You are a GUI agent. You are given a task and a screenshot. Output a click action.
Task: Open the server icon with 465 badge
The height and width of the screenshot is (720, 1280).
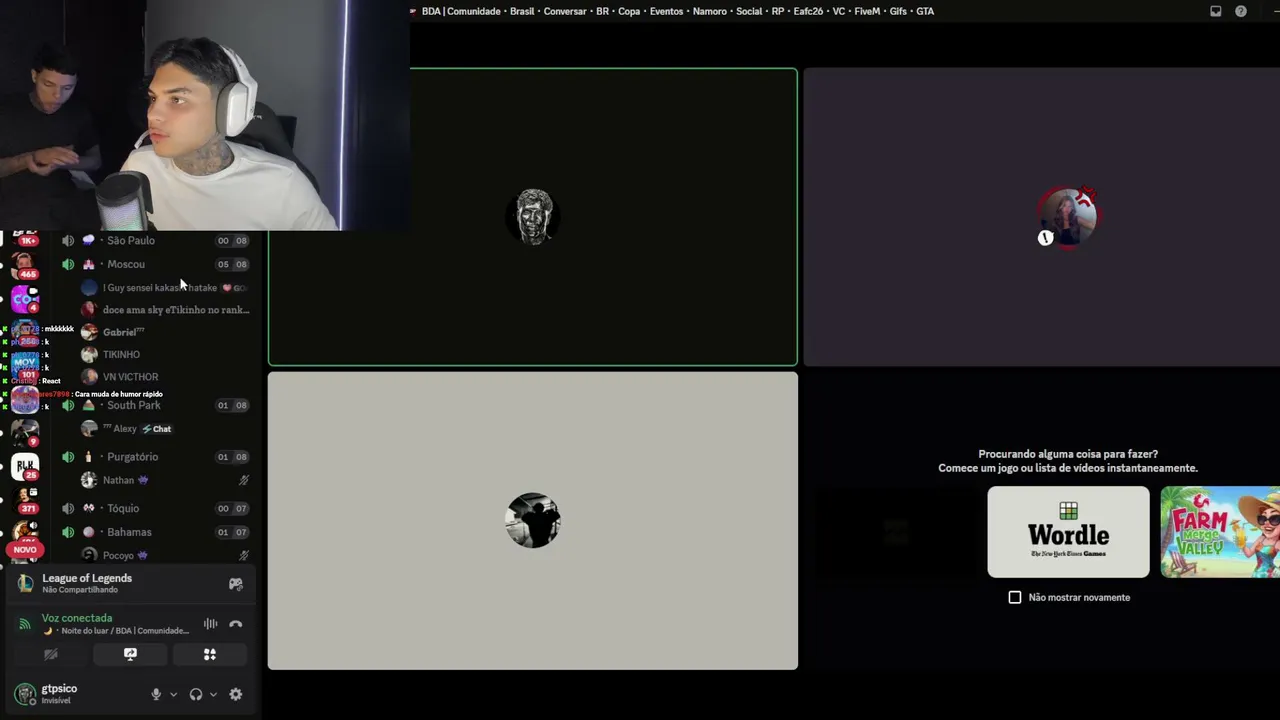click(25, 265)
